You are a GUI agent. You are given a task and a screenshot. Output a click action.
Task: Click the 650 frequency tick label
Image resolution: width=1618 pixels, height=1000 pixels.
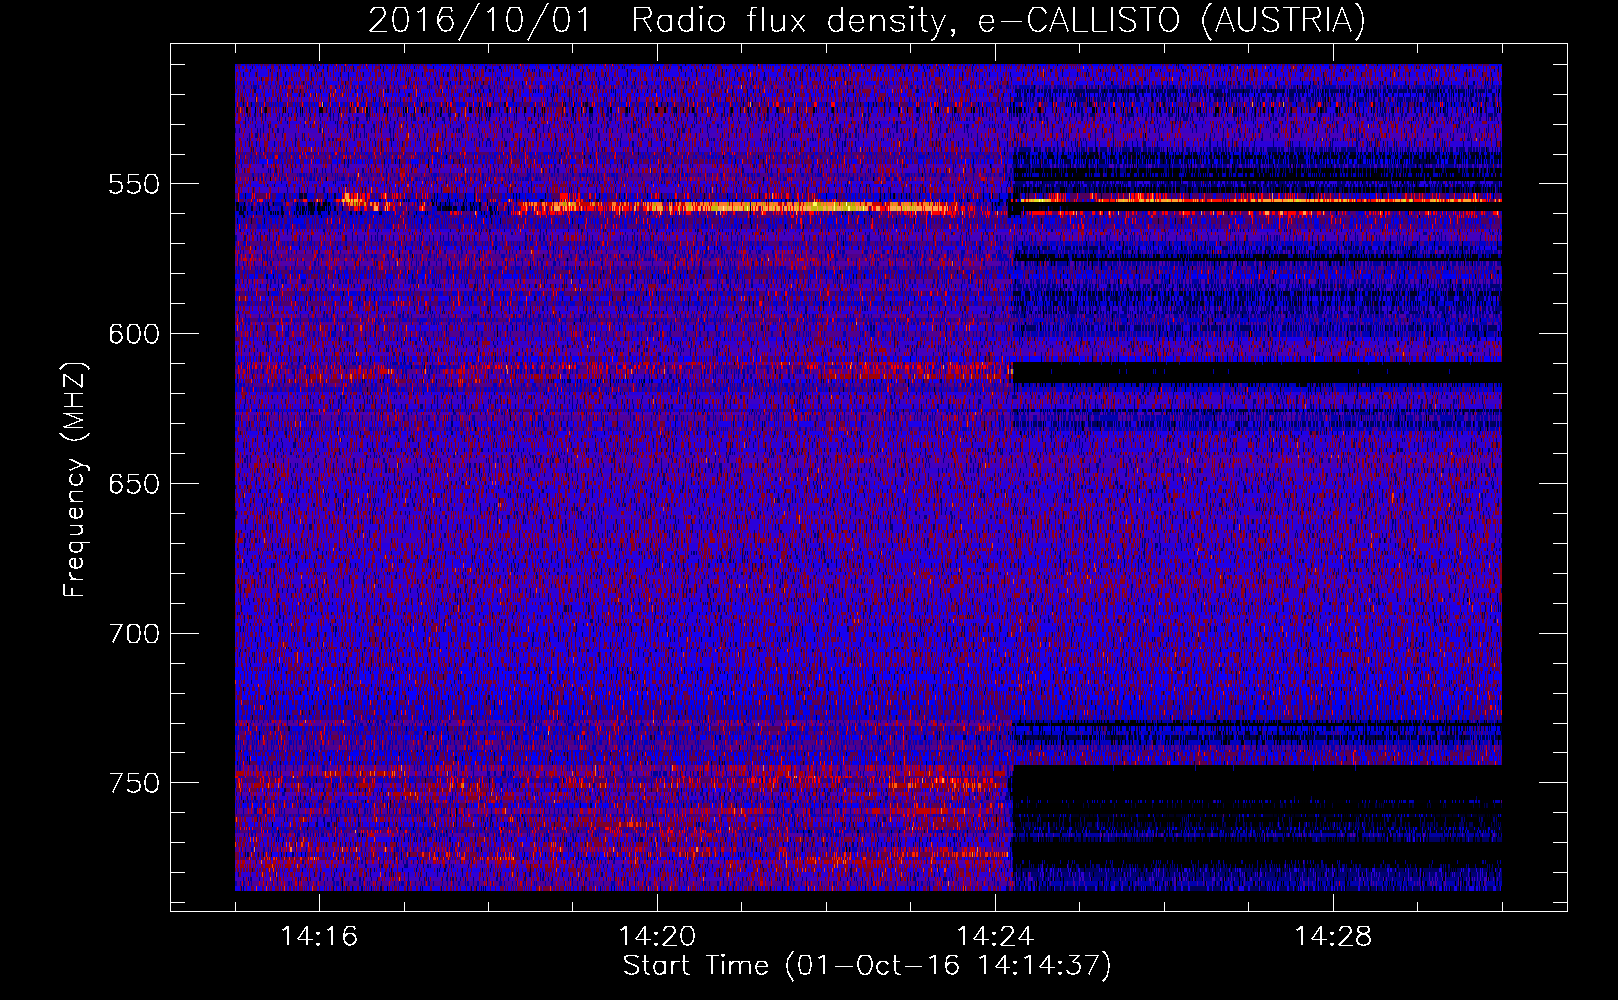(134, 484)
